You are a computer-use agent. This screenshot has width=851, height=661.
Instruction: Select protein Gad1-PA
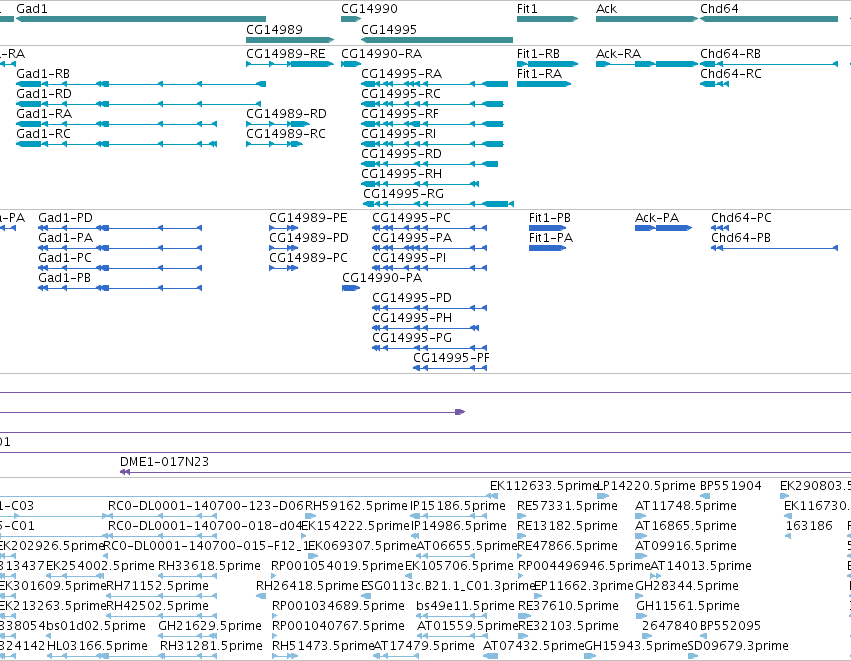click(65, 238)
